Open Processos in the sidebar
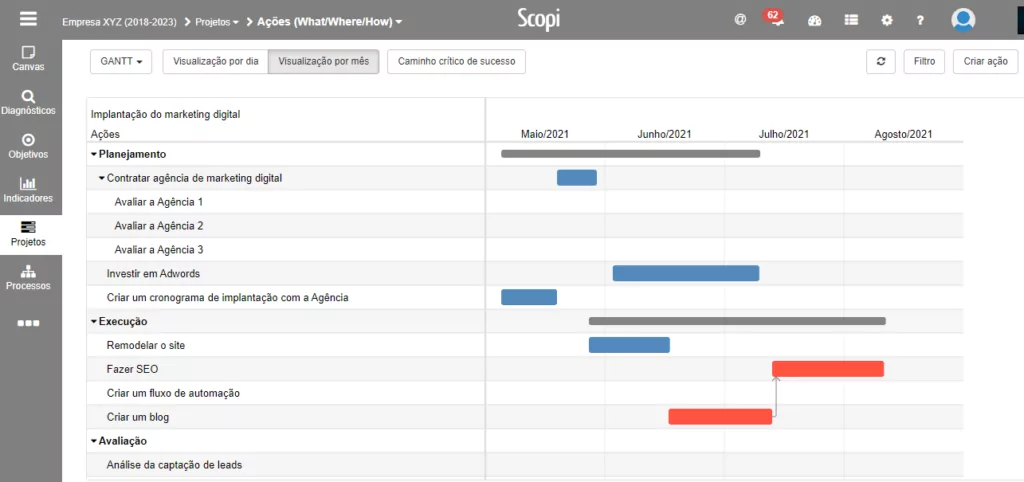 (28, 277)
